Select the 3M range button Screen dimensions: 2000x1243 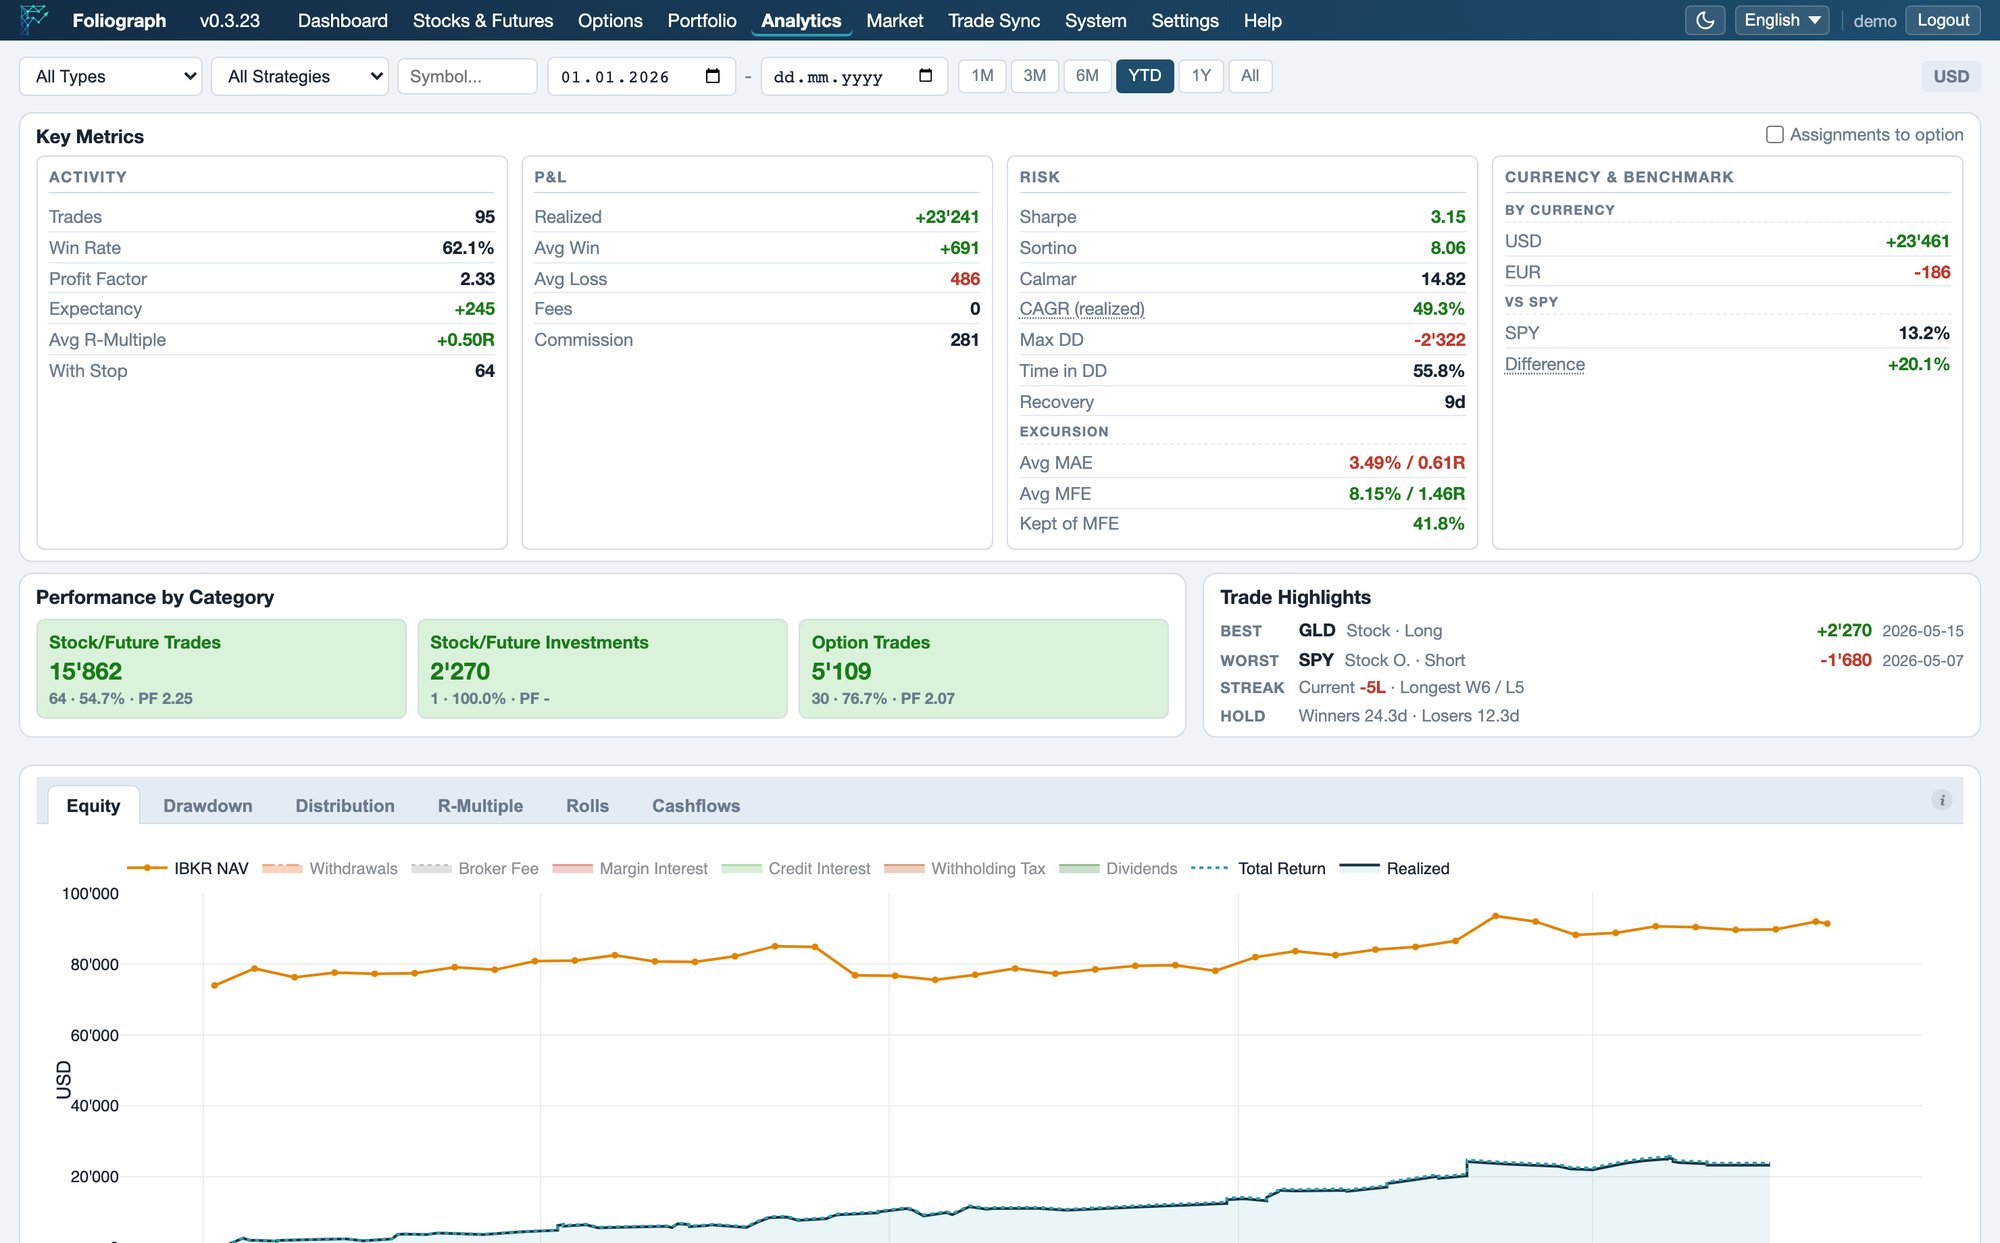point(1034,76)
